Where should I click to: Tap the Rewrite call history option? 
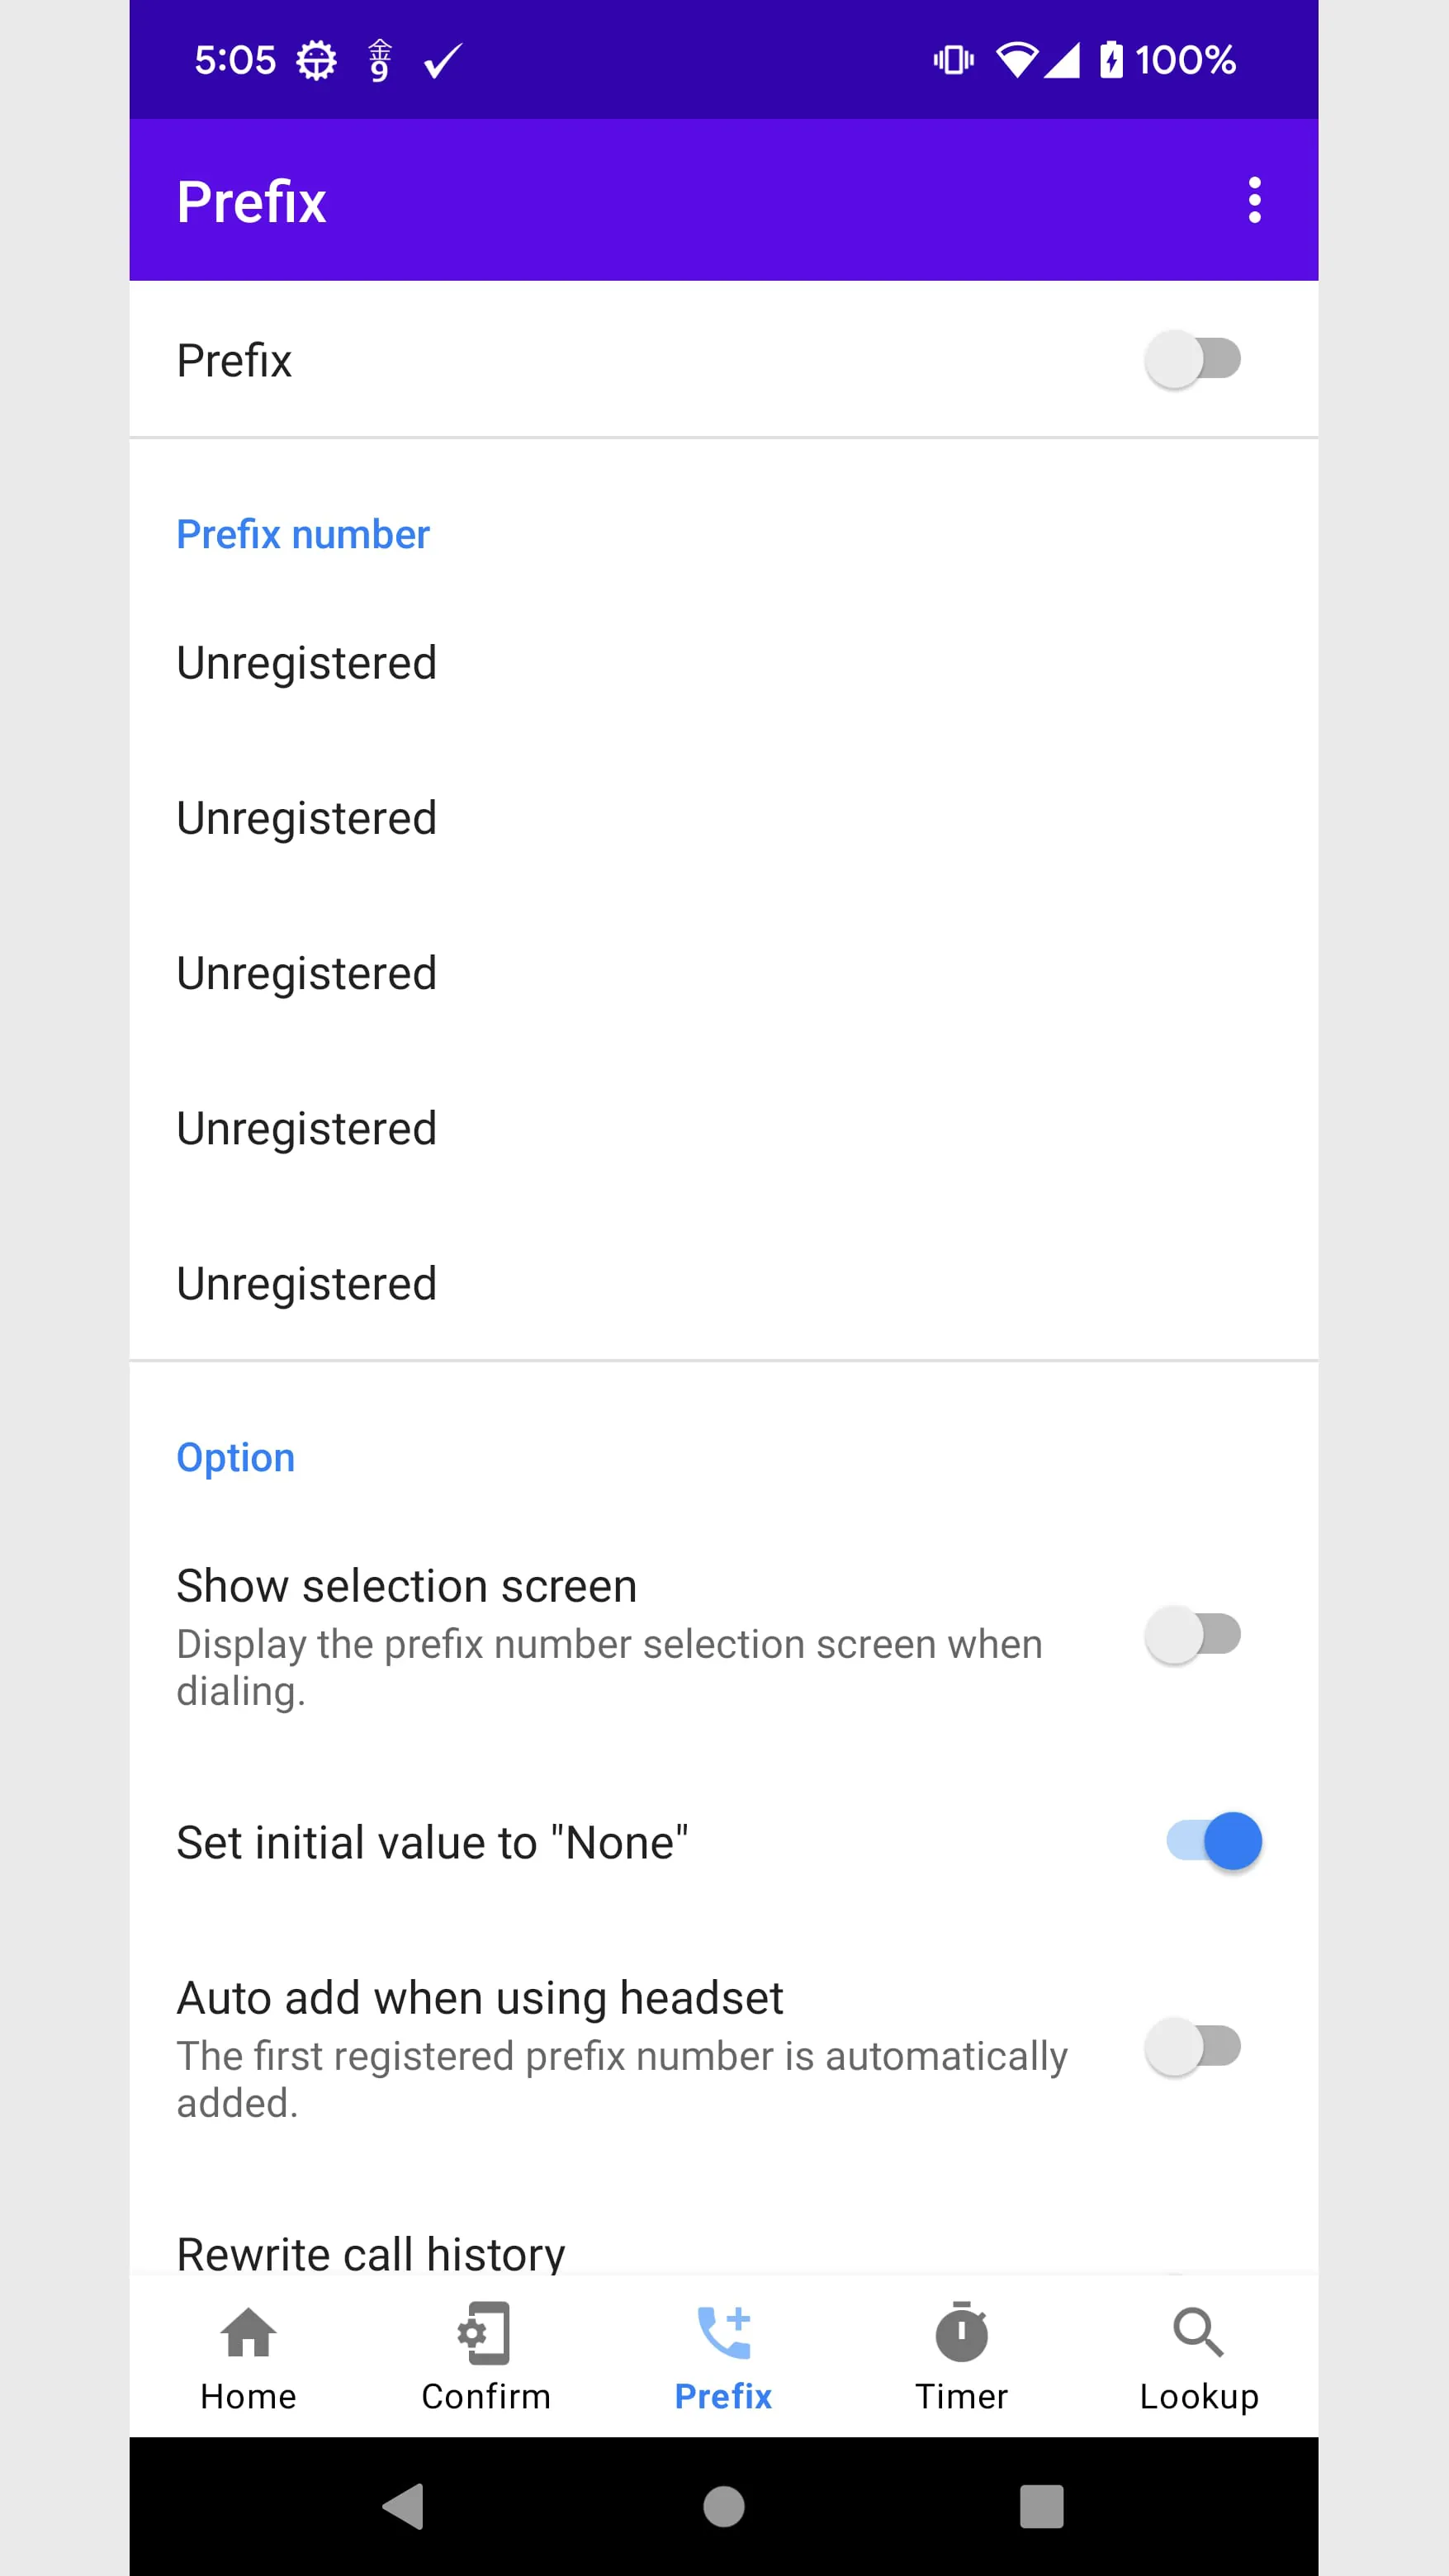pos(371,2252)
